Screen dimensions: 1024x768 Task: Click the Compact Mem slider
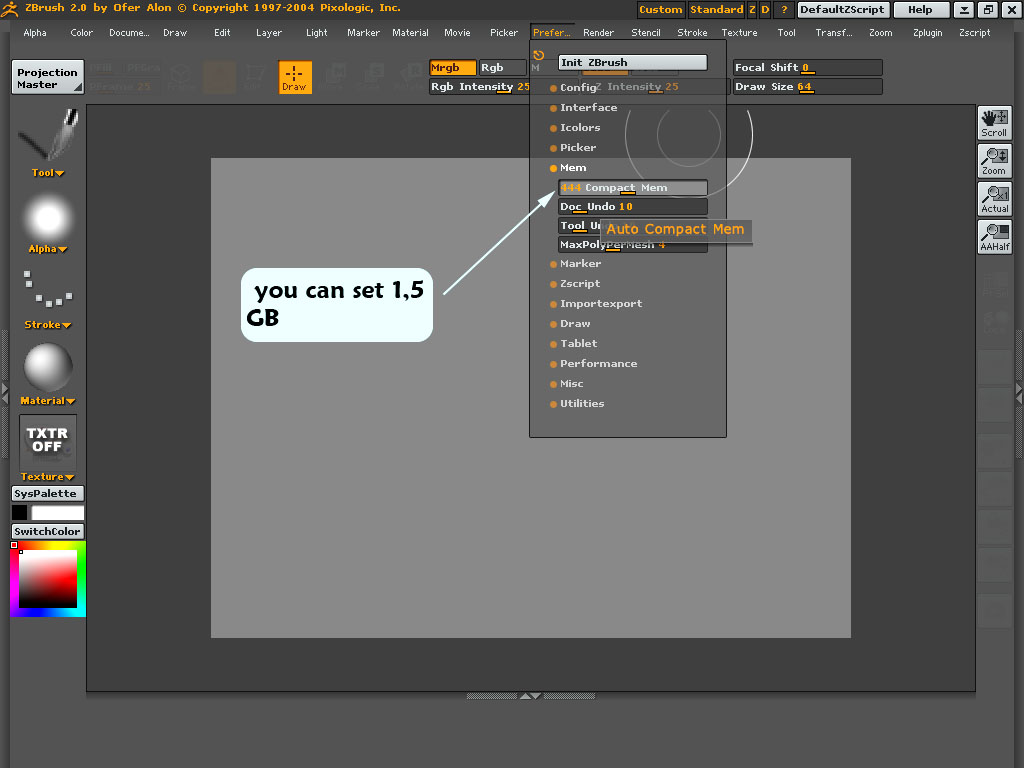(633, 188)
